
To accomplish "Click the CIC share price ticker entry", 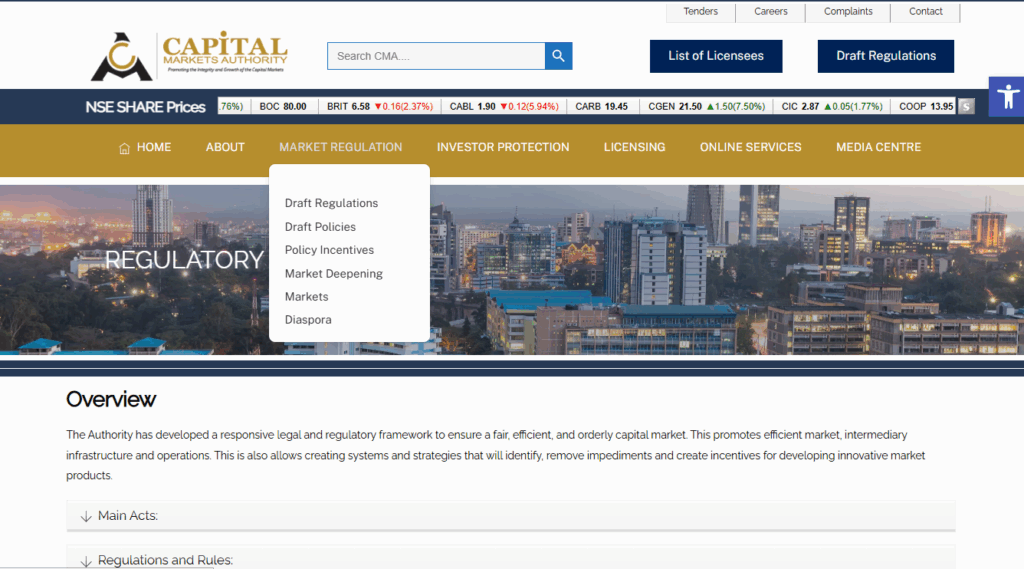I will tap(832, 106).
